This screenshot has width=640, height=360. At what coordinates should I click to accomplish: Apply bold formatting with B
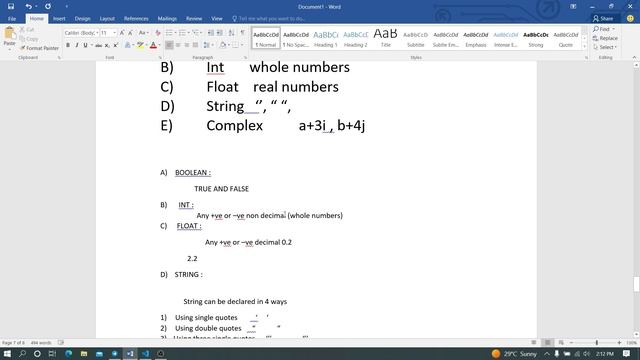[x=68, y=45]
